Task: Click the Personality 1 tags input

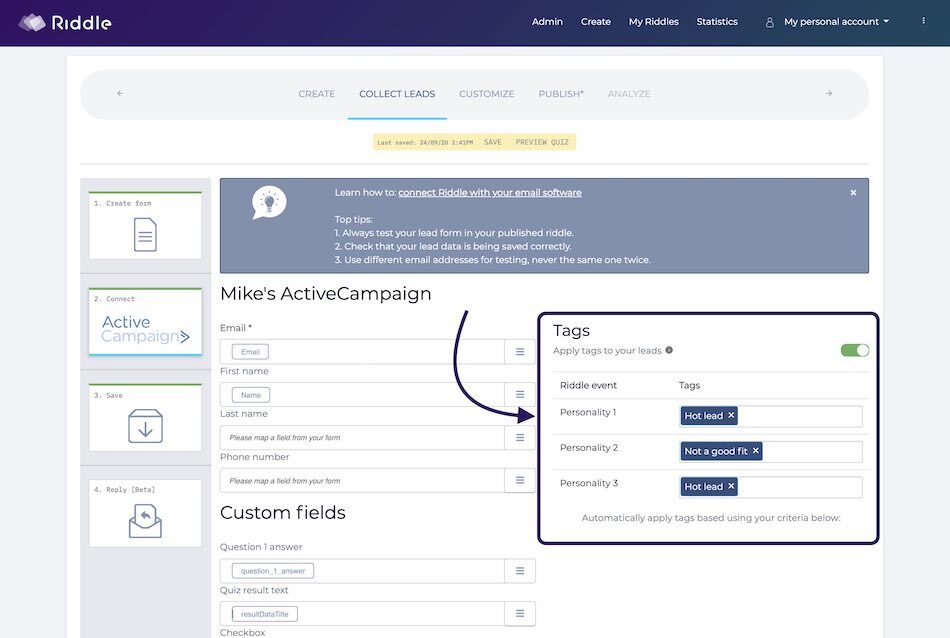Action: click(x=771, y=416)
